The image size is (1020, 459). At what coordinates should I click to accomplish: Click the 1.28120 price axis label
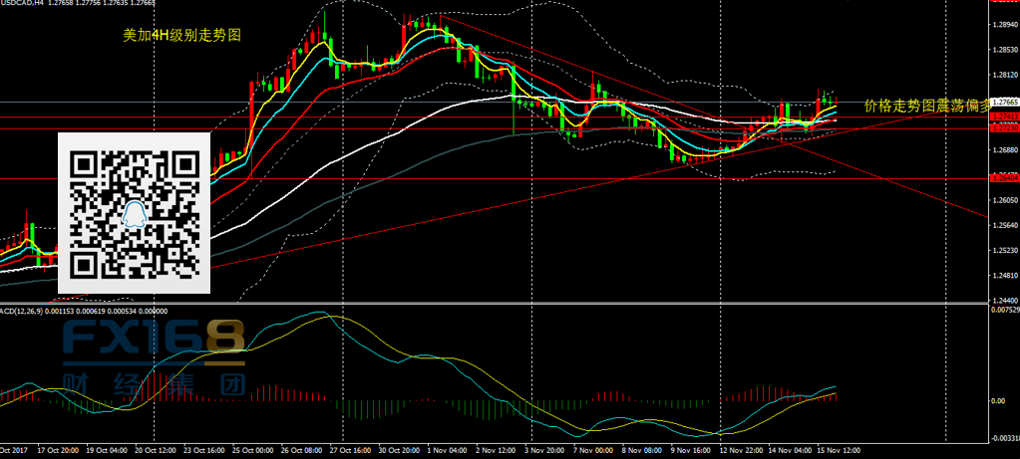(1003, 75)
